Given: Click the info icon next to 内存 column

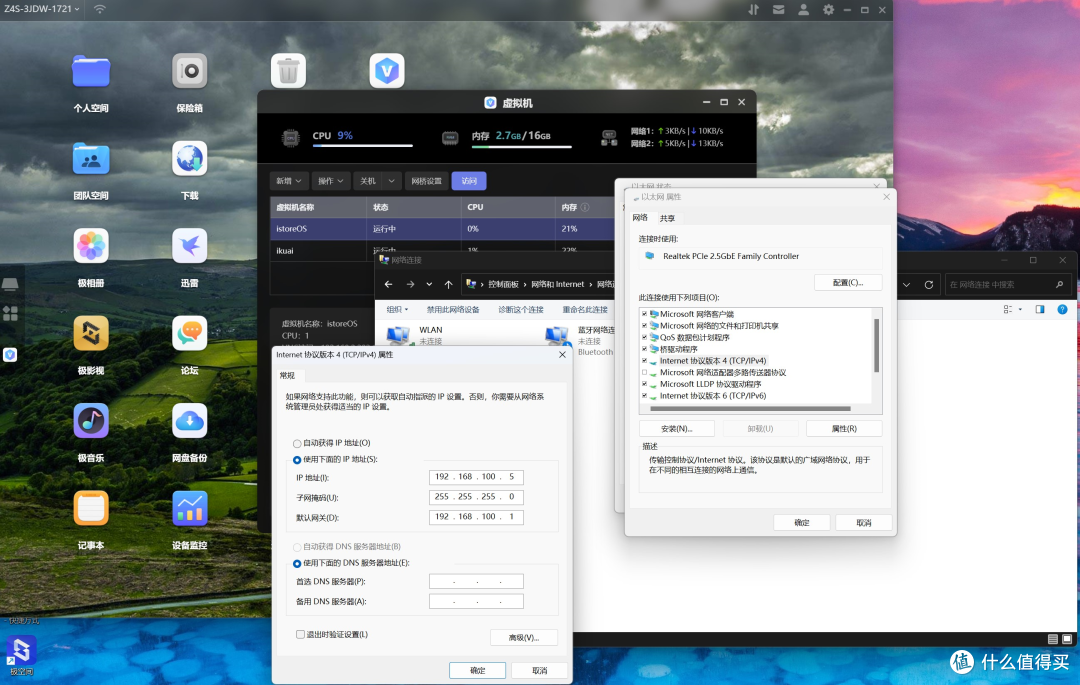Looking at the screenshot, I should pyautogui.click(x=585, y=207).
